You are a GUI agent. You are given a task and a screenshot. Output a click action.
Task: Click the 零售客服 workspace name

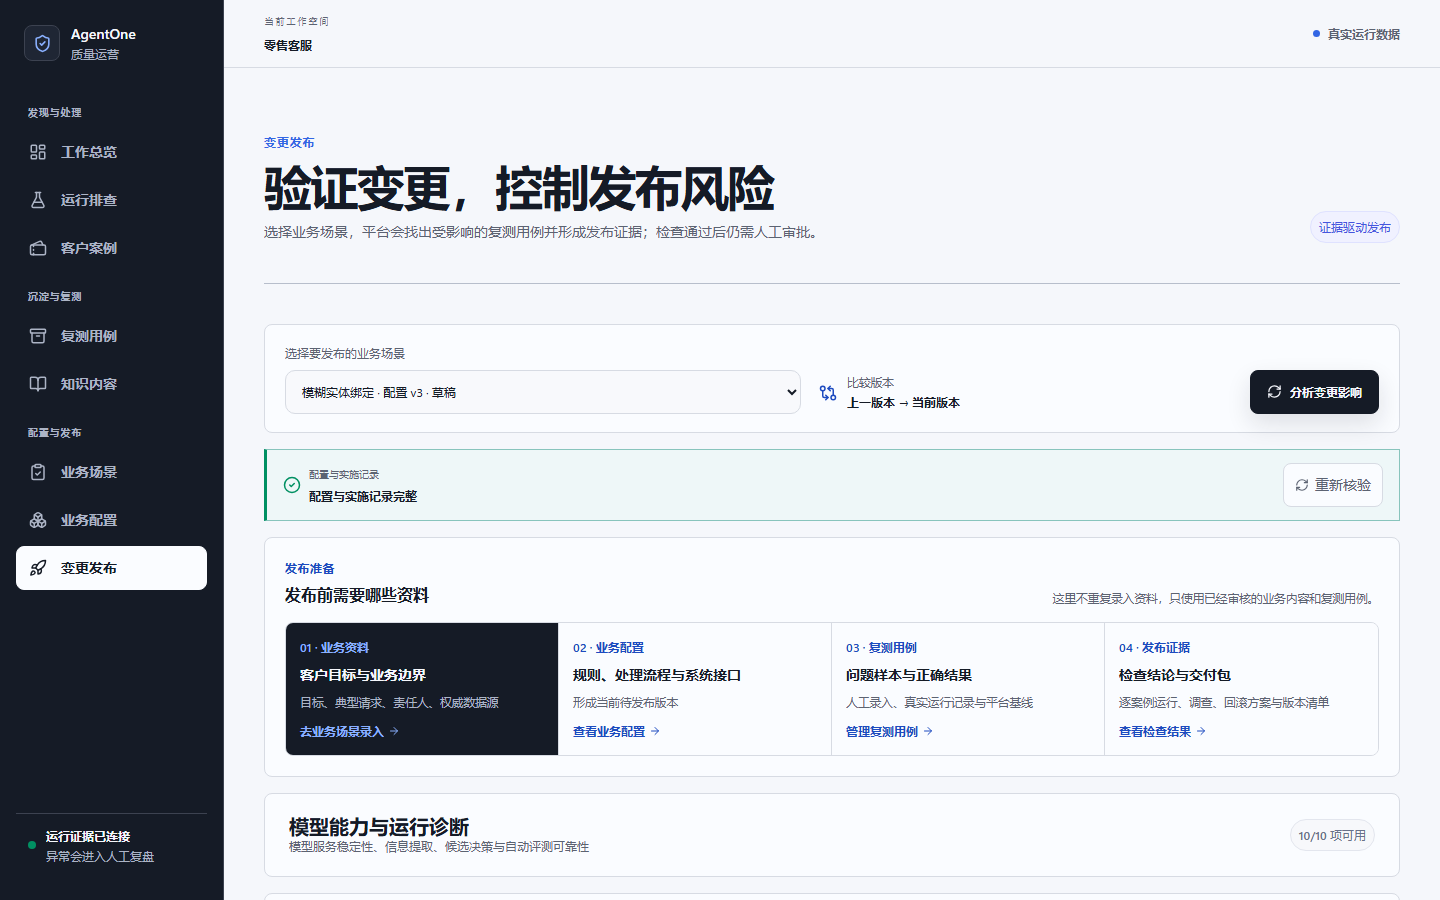pyautogui.click(x=288, y=45)
